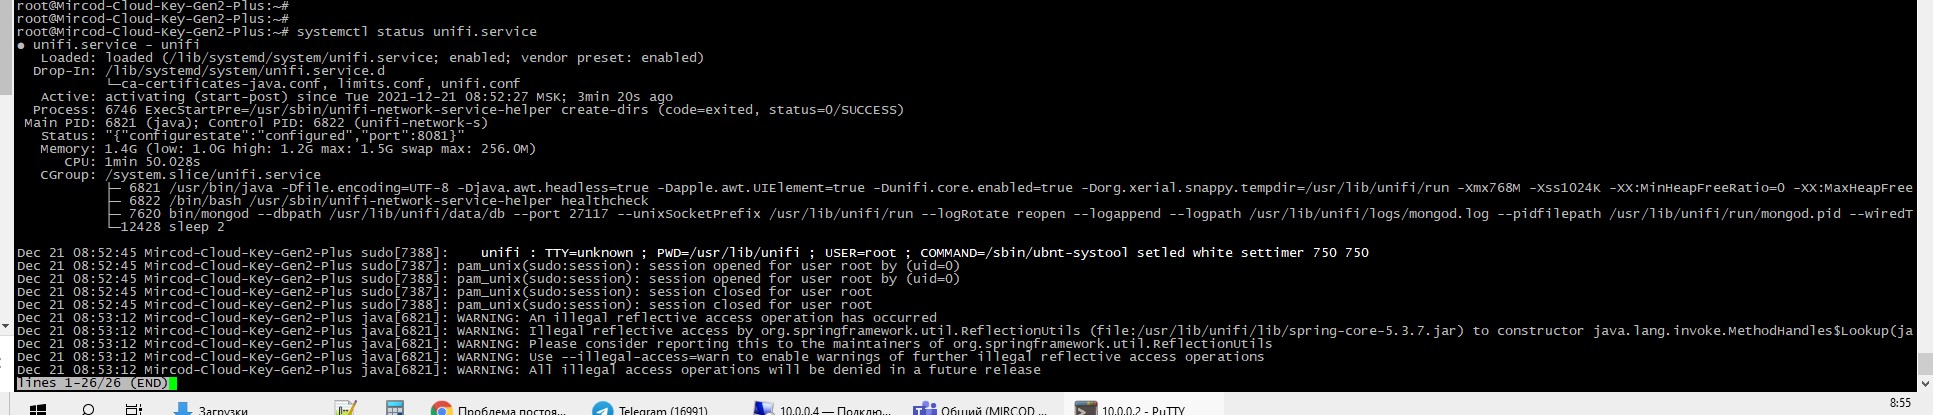Click the clock showing 8:55

point(1900,403)
